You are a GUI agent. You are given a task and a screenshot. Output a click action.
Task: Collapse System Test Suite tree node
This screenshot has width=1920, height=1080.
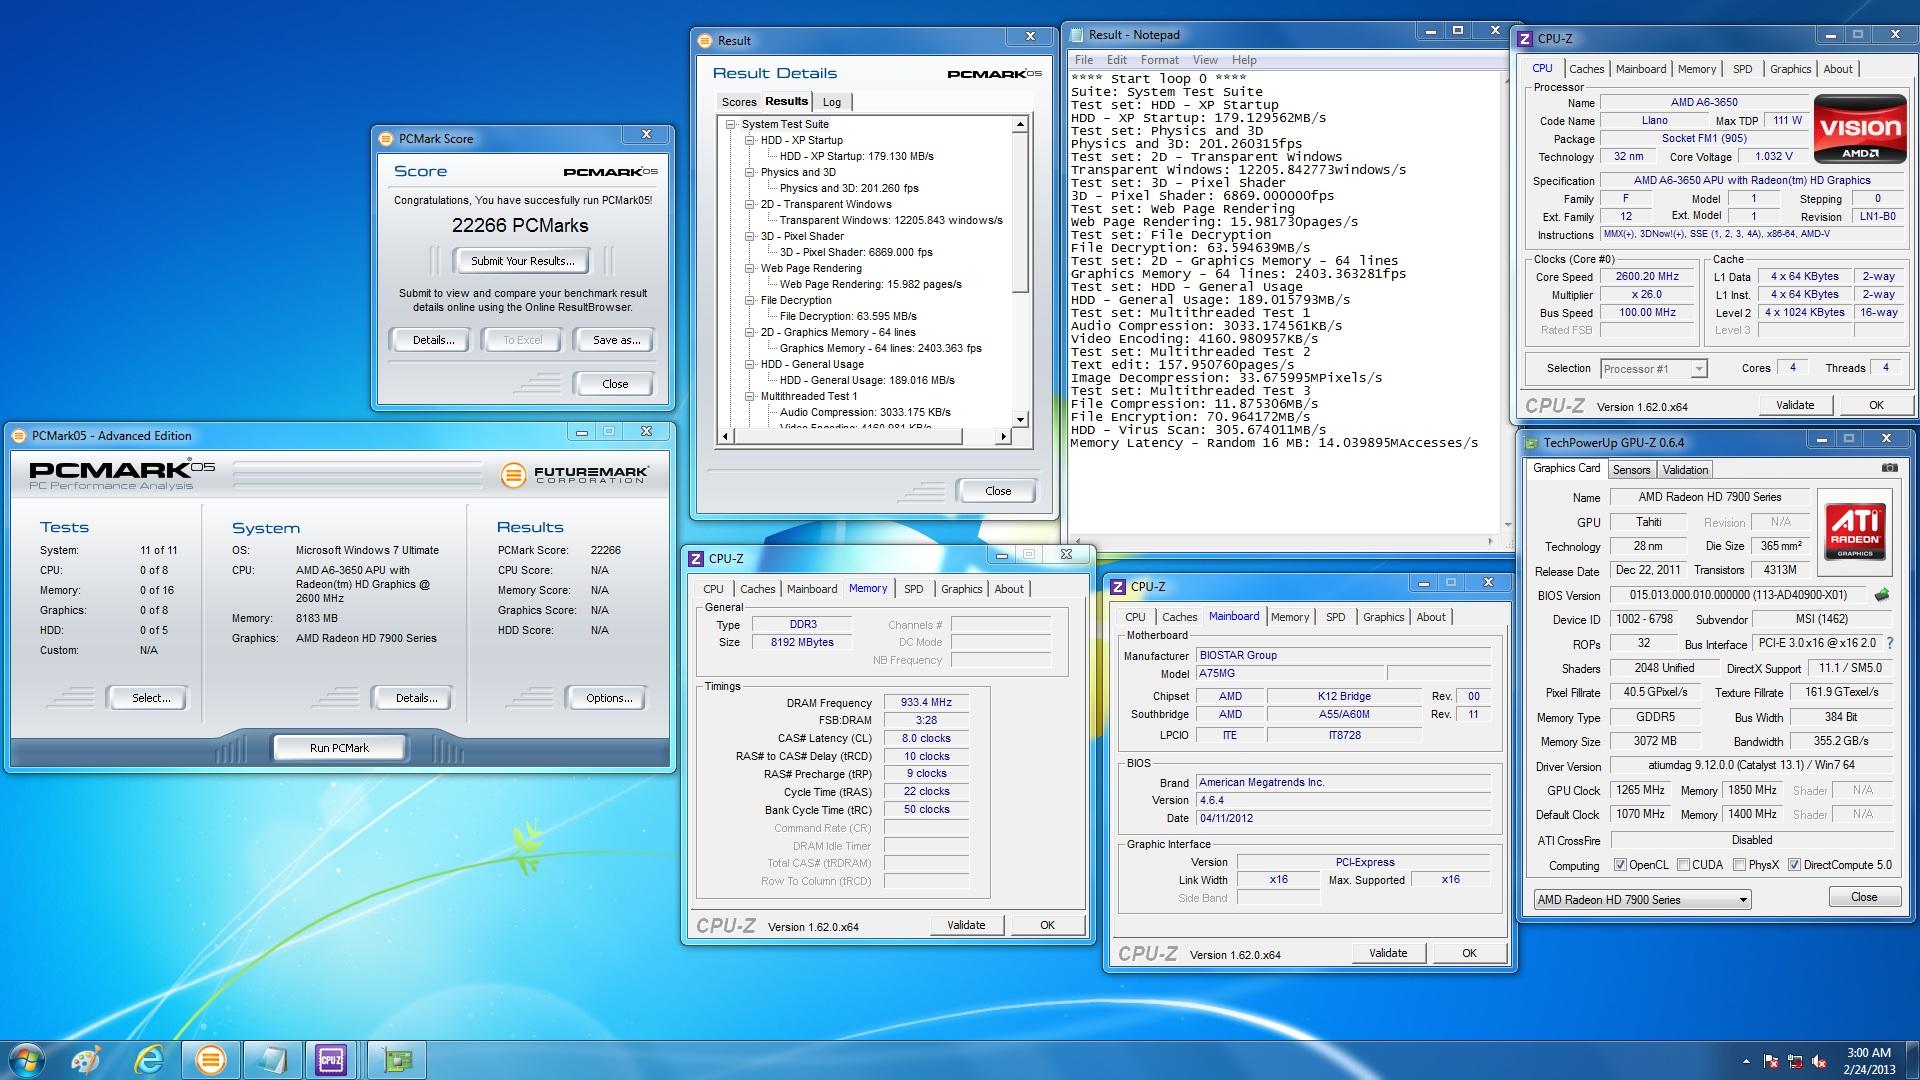(731, 125)
